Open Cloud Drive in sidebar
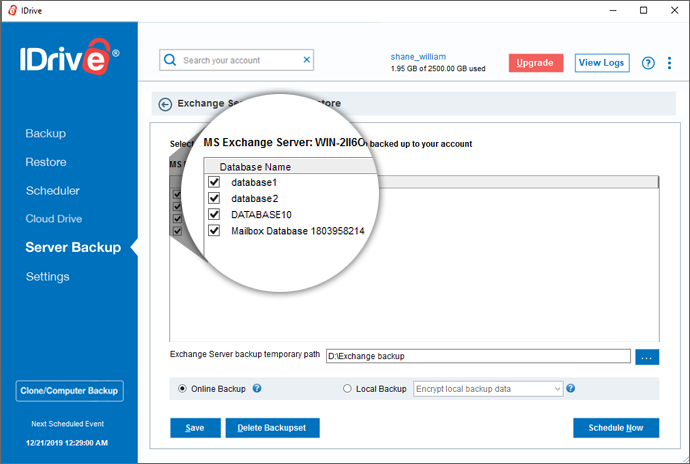Screen dimensions: 690x464 tap(54, 219)
